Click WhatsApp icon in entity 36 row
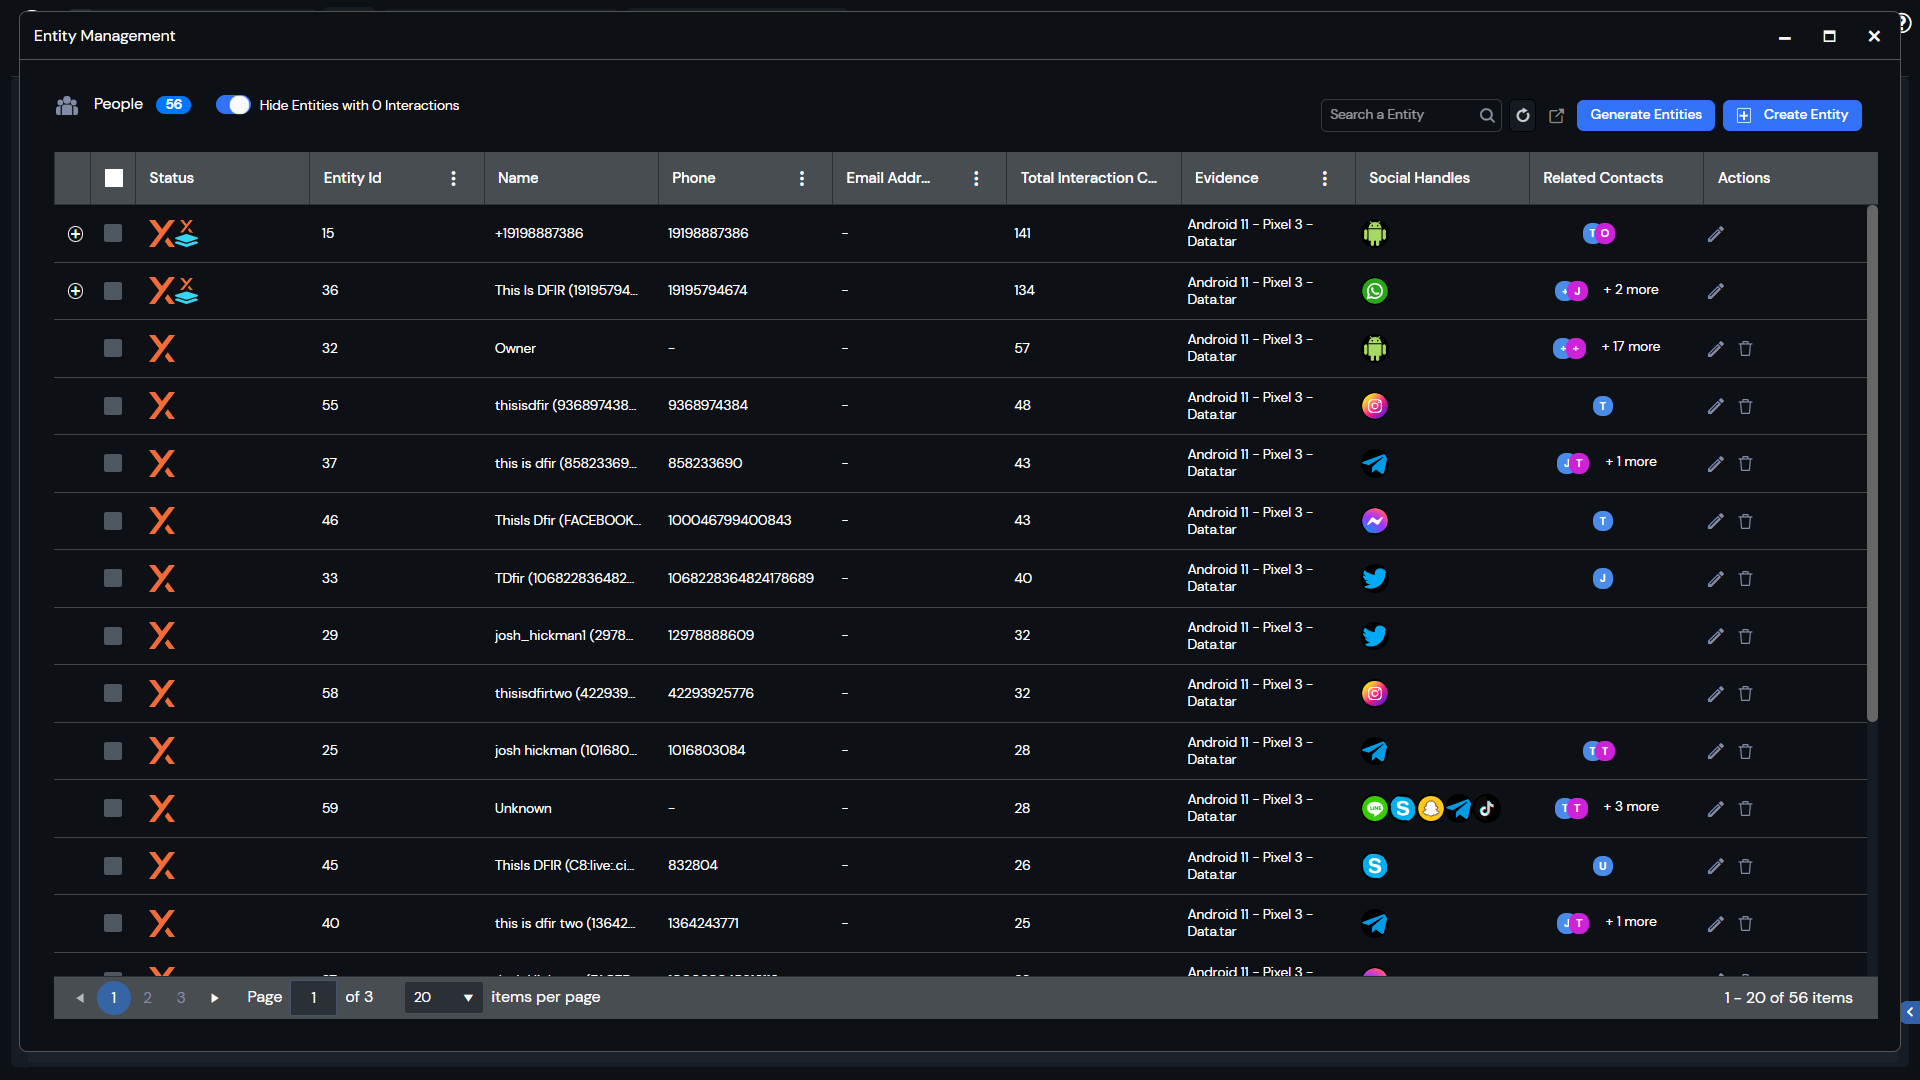The image size is (1920, 1080). [x=1375, y=291]
